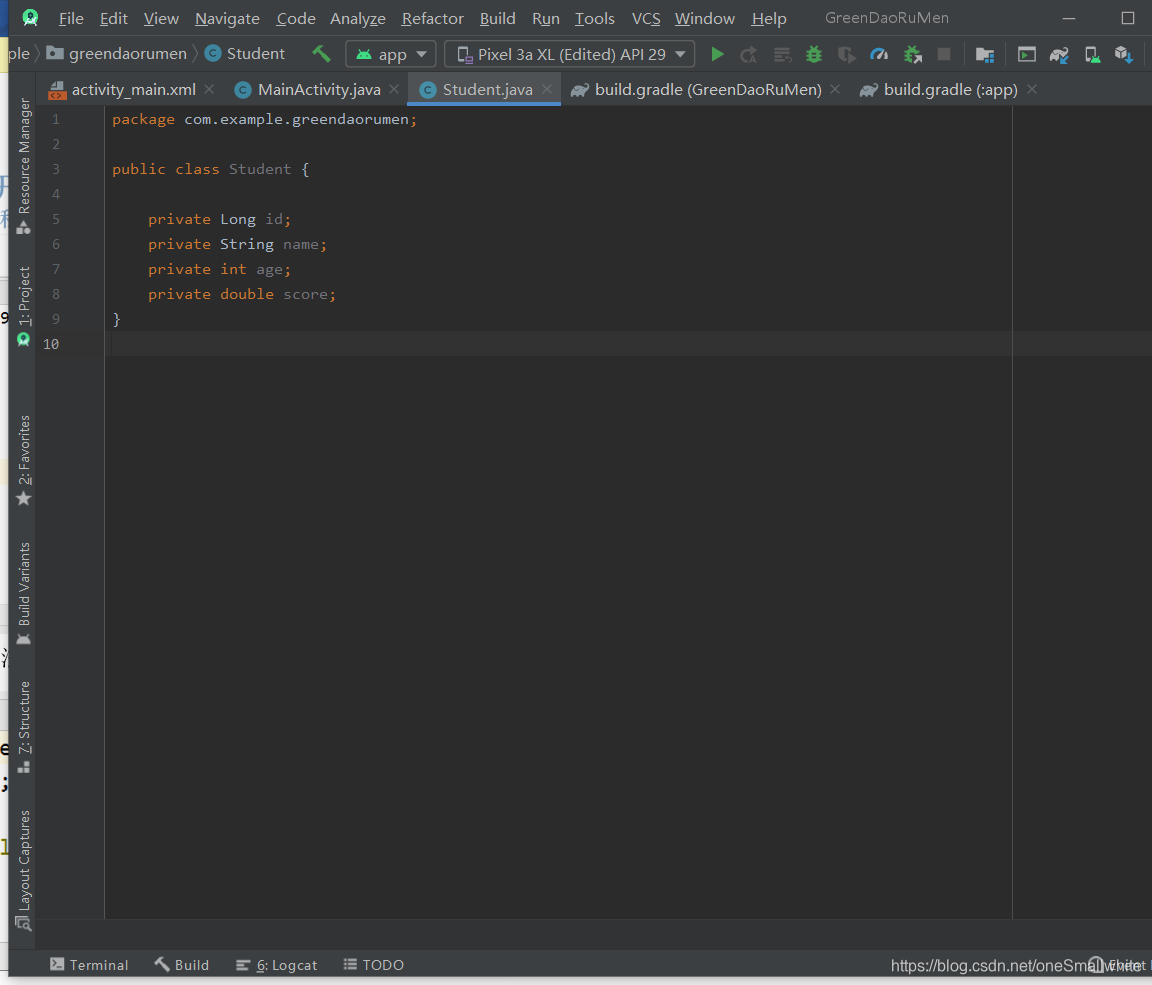Close build.gradle (:app) tab

[1032, 89]
